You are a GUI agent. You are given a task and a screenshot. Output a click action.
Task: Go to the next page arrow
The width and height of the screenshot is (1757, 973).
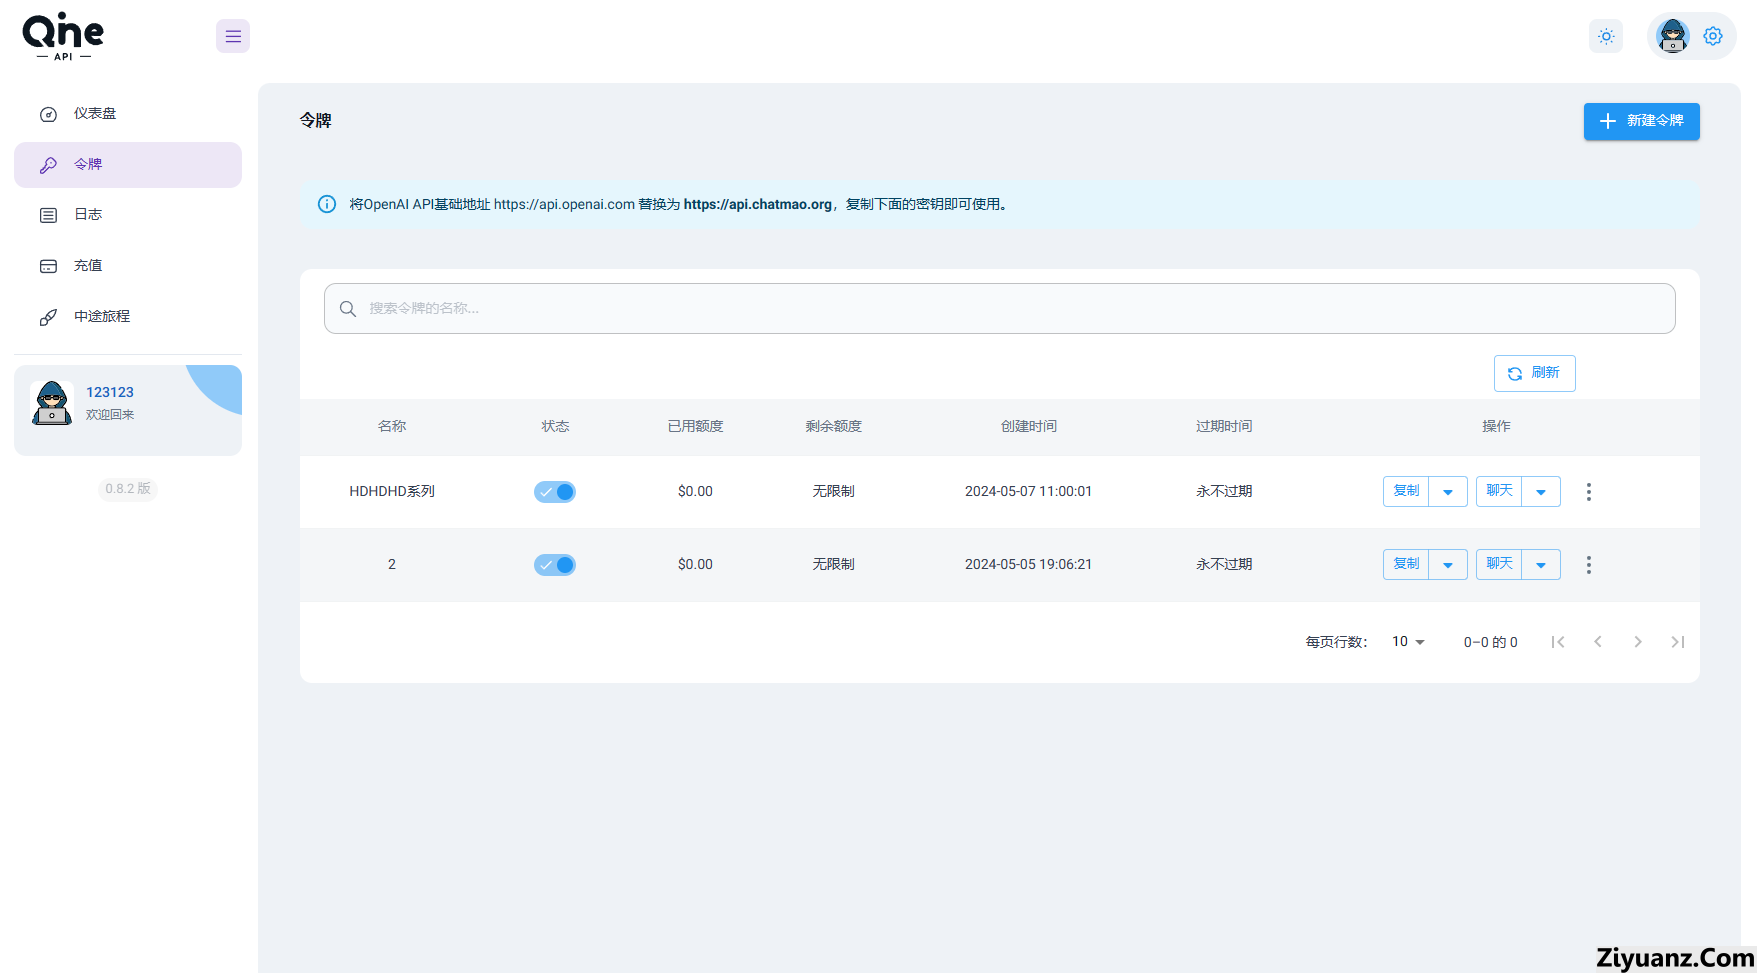pyautogui.click(x=1638, y=642)
